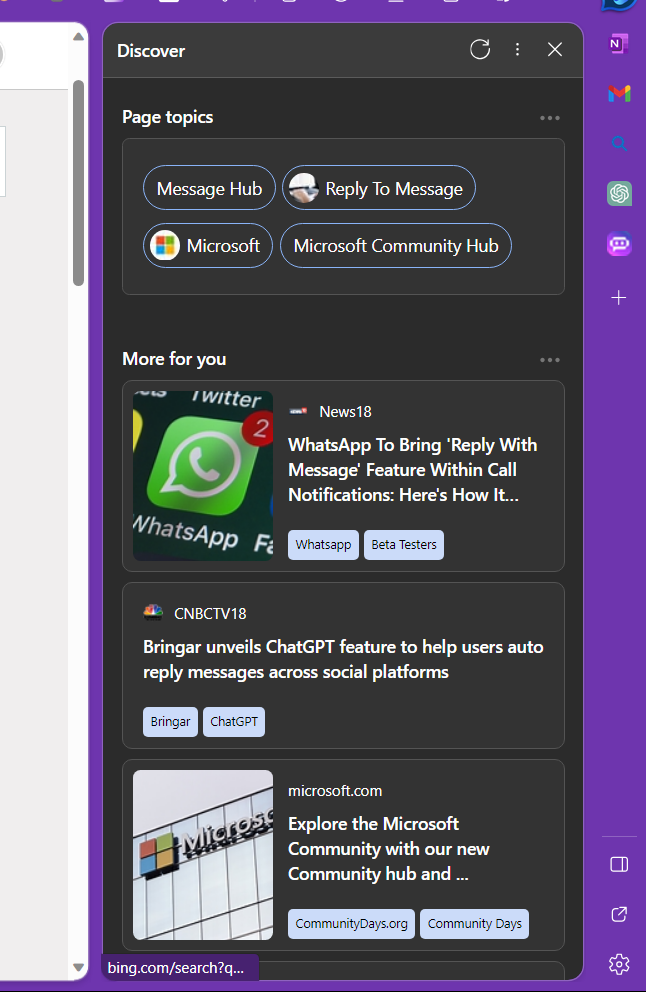Select Microsoft topic chip

(208, 245)
